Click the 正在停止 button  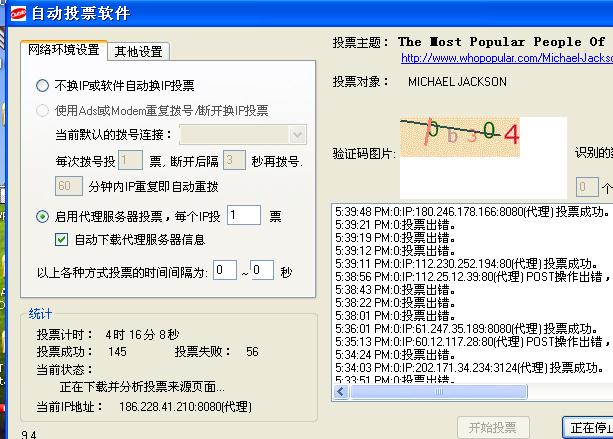tap(588, 428)
